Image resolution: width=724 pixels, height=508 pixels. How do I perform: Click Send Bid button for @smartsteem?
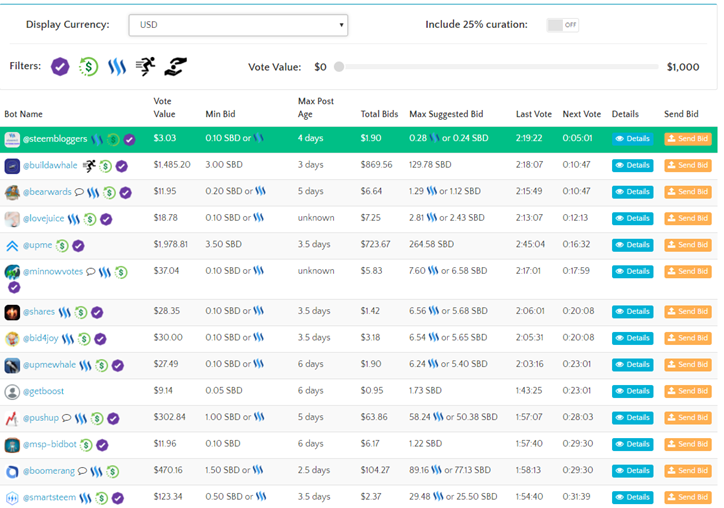(x=688, y=497)
